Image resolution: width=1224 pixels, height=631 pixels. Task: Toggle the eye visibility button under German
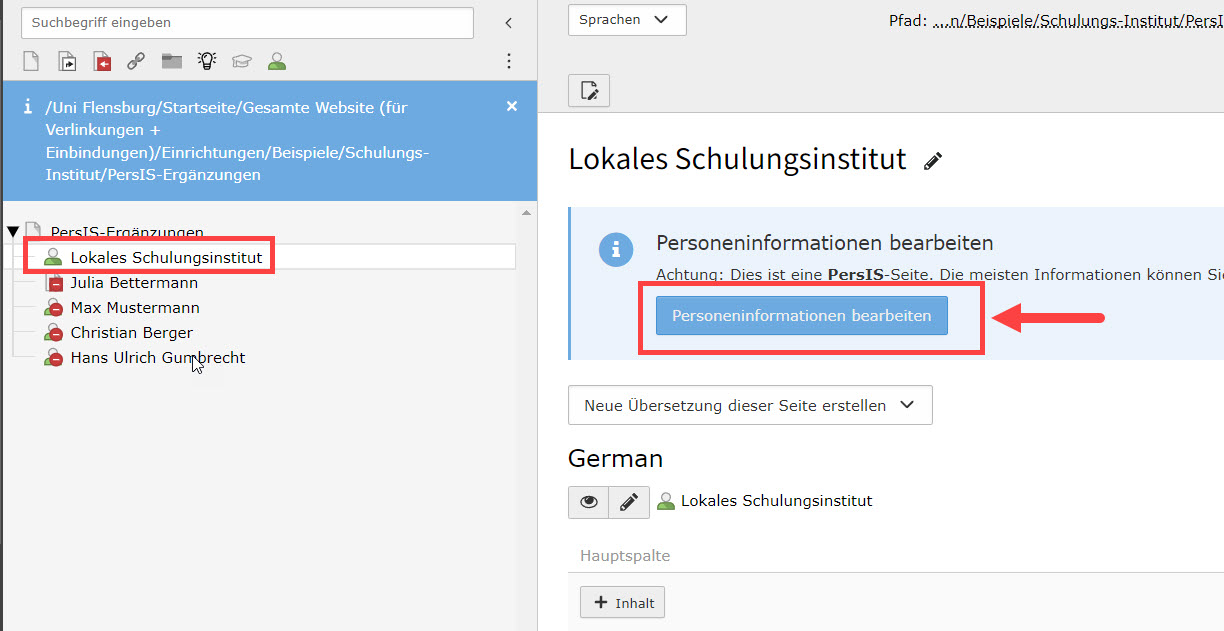pos(589,502)
